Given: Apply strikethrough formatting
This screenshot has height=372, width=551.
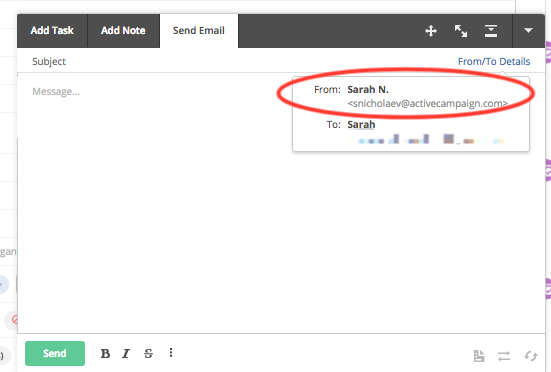Looking at the screenshot, I should pos(148,354).
